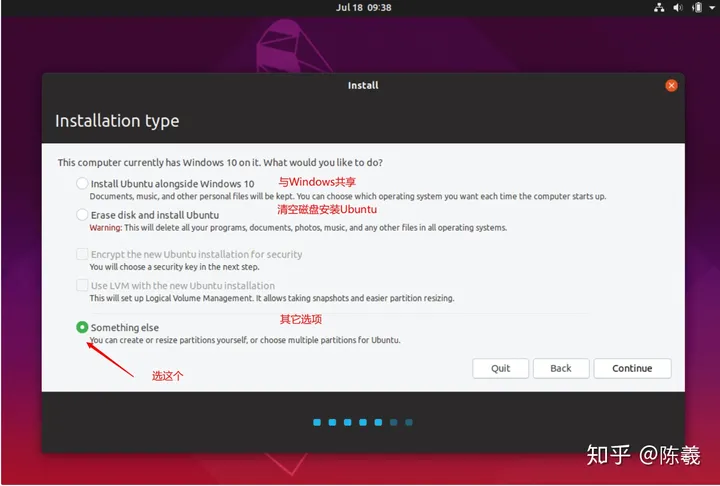Open the clock showing Jul 18 09:38
The image size is (720, 486).
(363, 7)
